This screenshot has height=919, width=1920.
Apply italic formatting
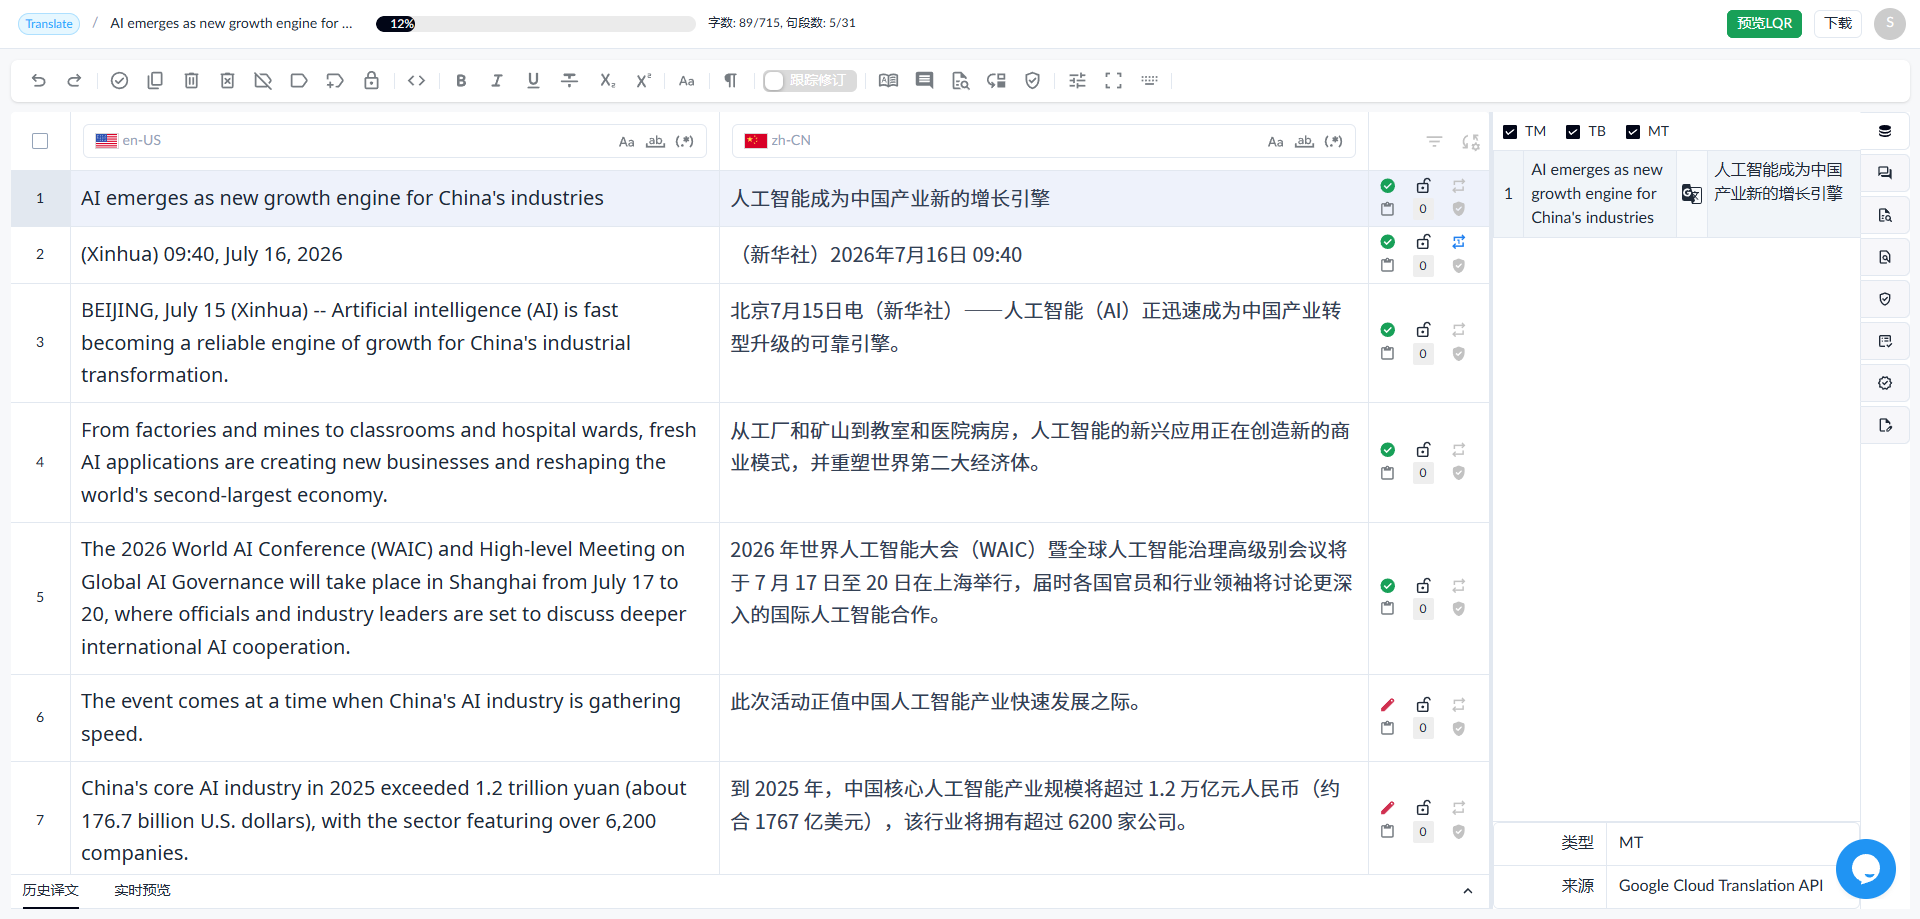point(497,81)
